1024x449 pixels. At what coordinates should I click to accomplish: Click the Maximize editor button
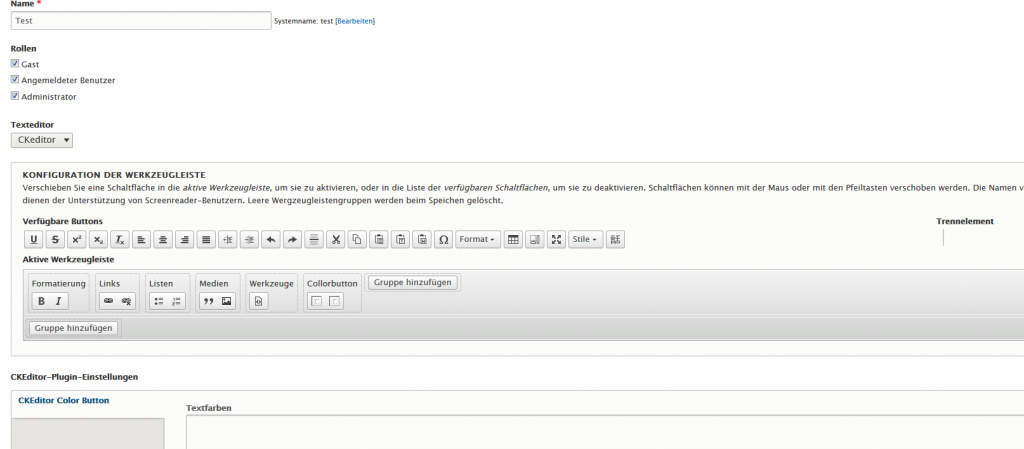pyautogui.click(x=556, y=240)
